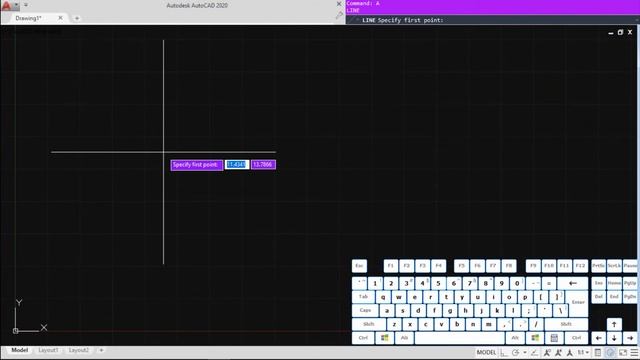Minimize the drawing viewport window
640x360 pixels.
611,33
